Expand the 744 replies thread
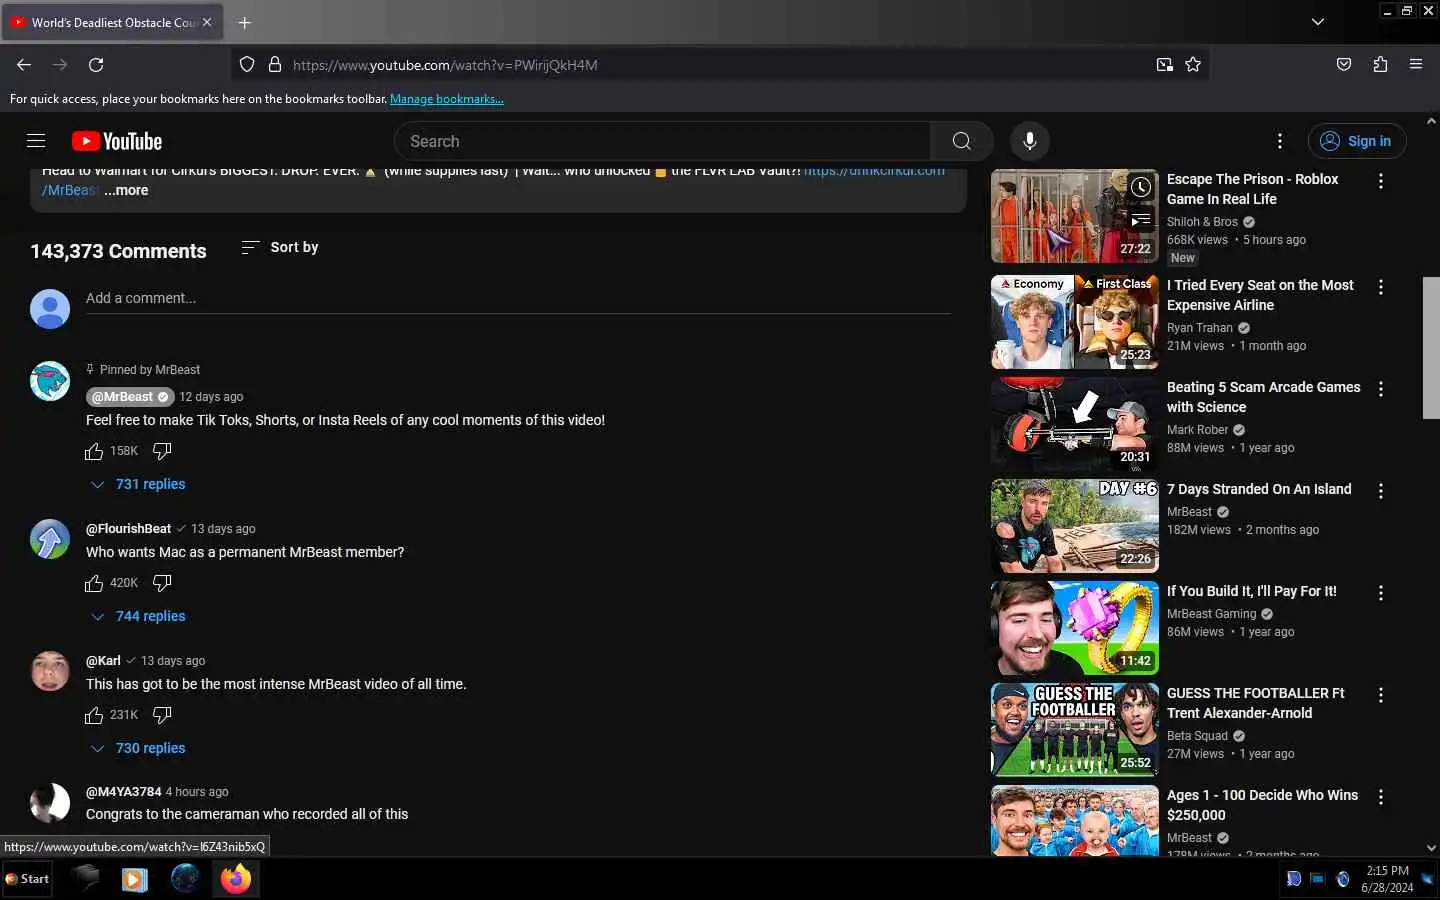The width and height of the screenshot is (1440, 900). click(138, 616)
